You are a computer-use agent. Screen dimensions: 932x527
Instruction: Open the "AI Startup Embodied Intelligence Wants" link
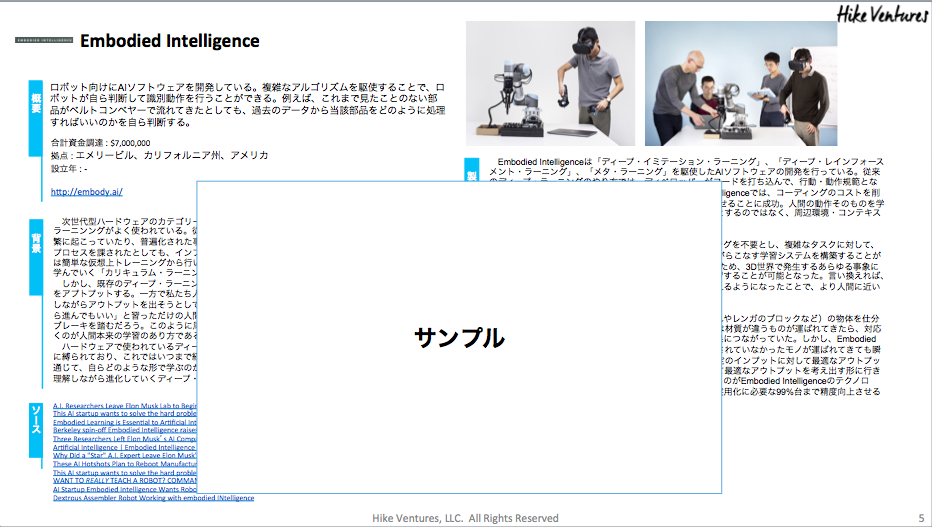tap(125, 490)
